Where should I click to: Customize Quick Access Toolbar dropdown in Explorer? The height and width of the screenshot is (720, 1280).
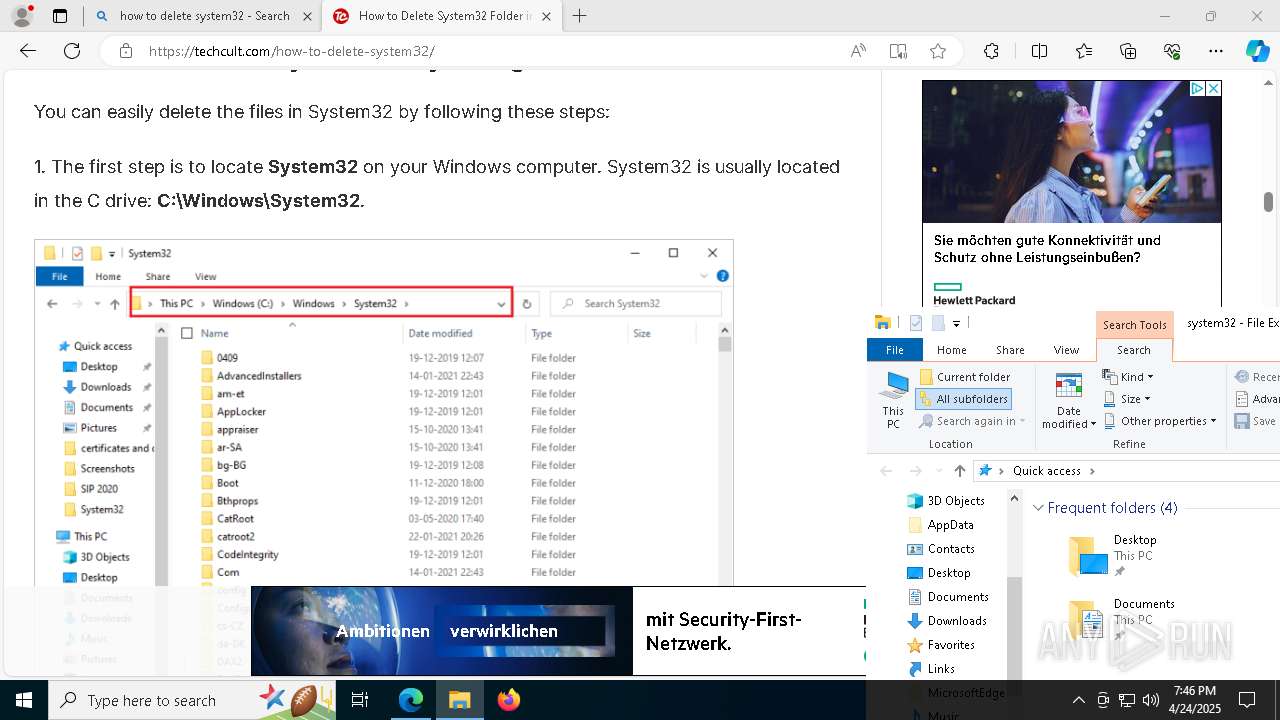click(x=957, y=323)
